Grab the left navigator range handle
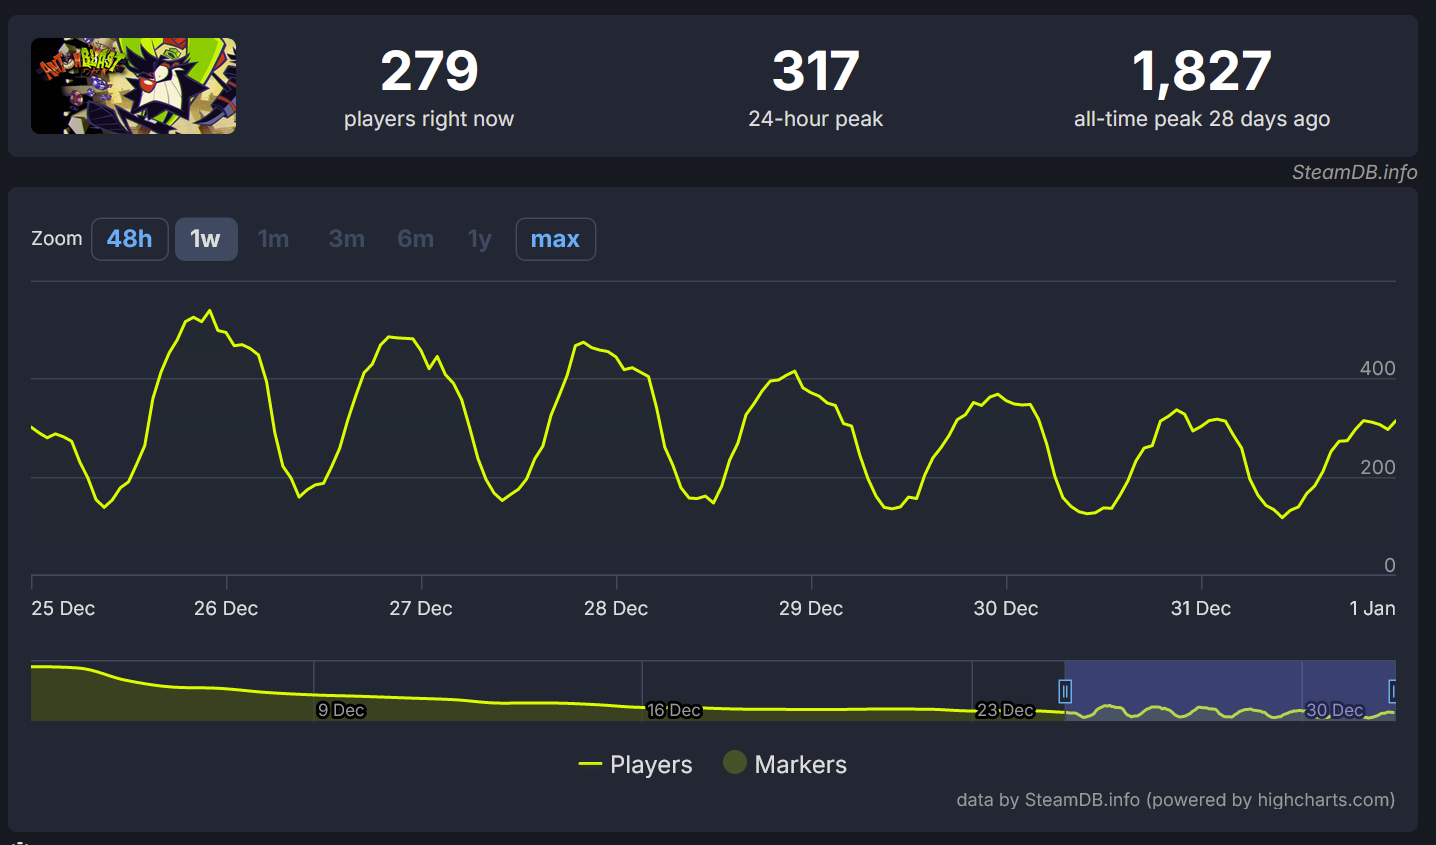This screenshot has width=1436, height=845. (x=1065, y=691)
